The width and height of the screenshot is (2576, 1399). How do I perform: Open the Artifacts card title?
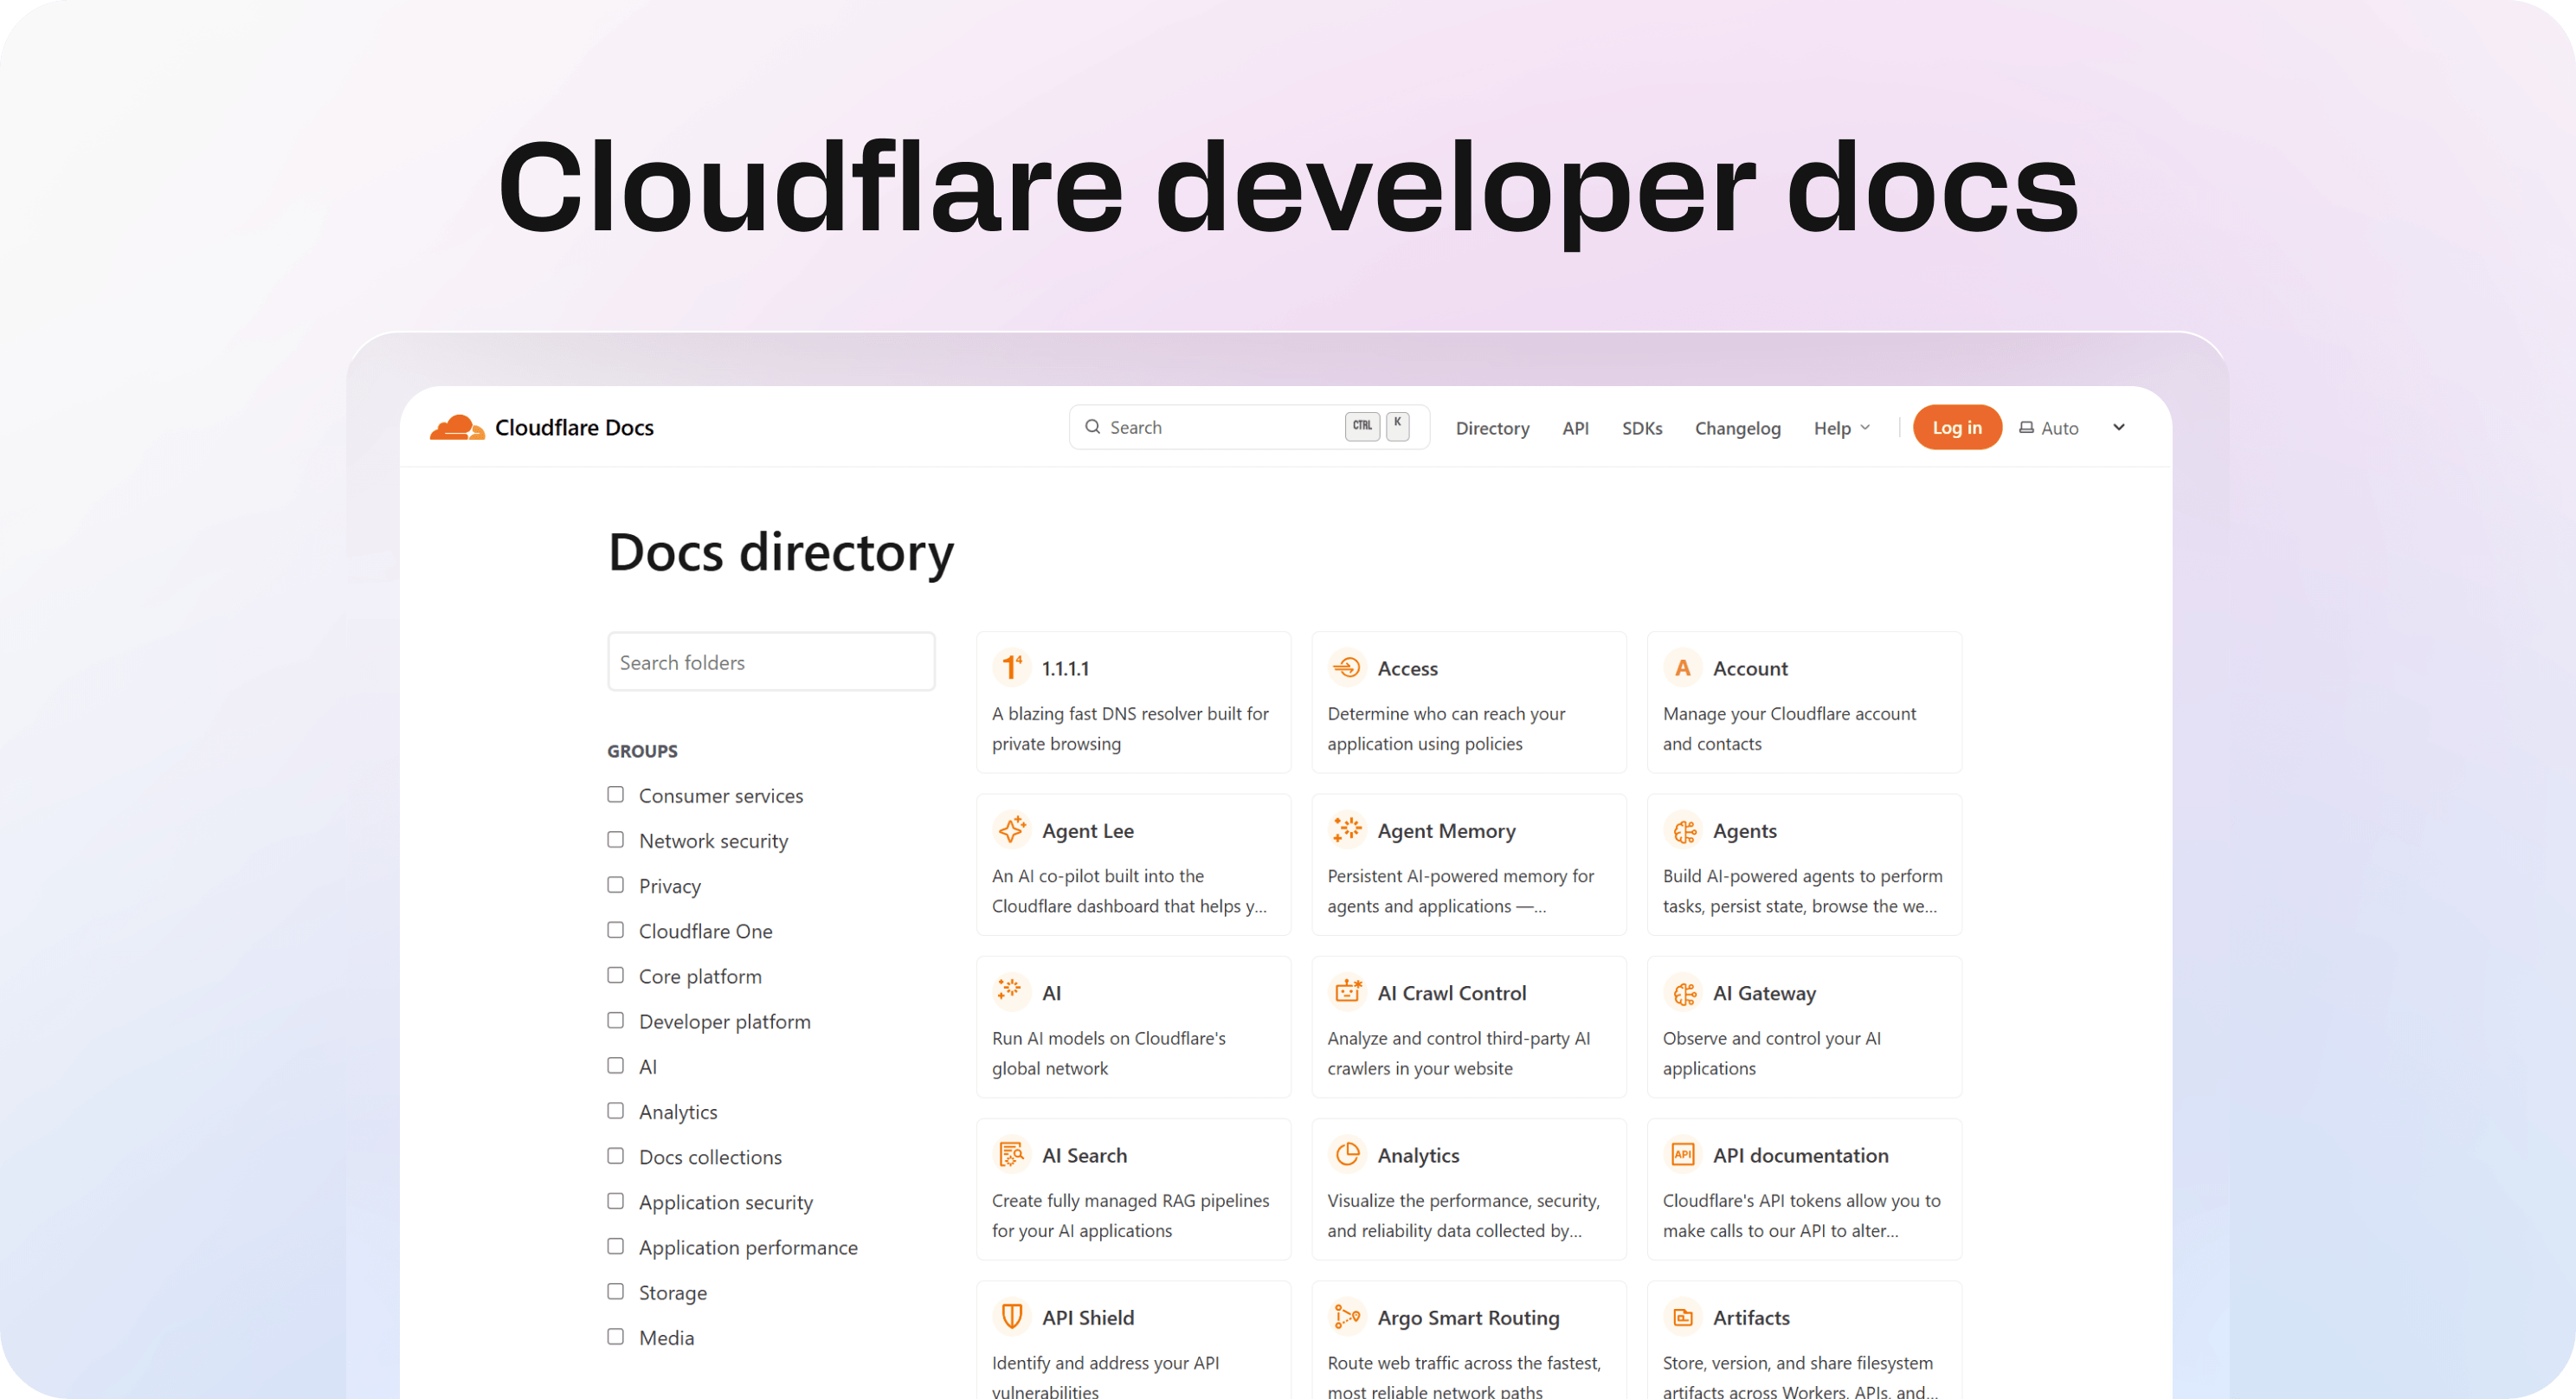click(1750, 1317)
